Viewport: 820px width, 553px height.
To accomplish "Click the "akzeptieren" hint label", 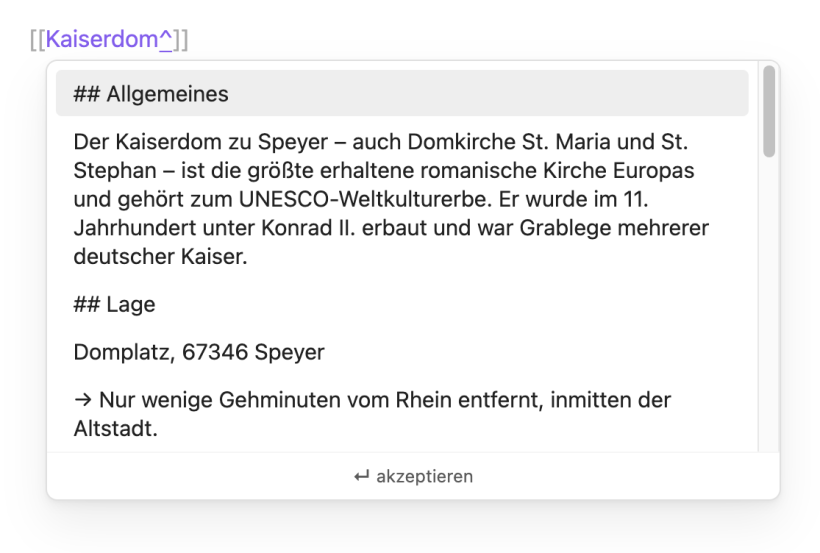I will (425, 476).
